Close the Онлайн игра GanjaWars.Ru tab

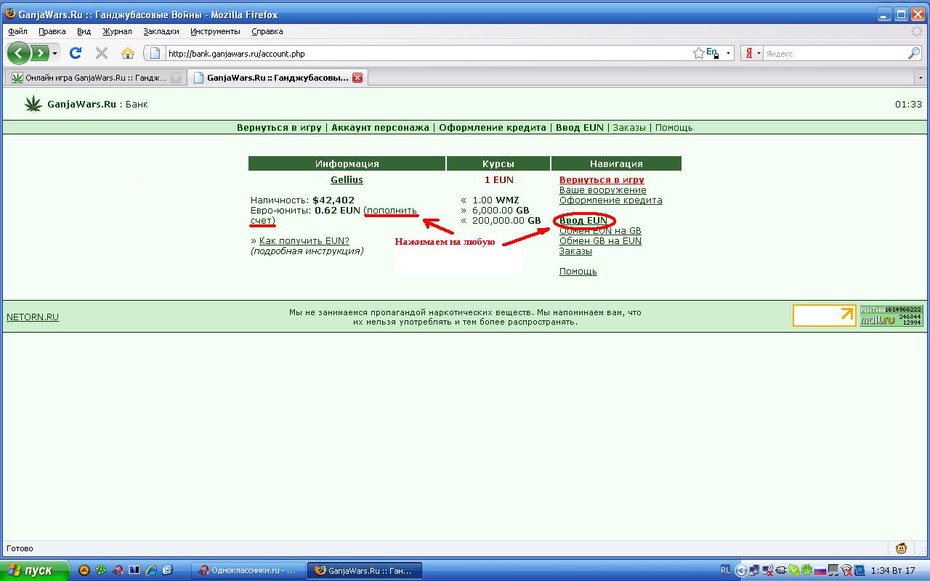click(176, 78)
